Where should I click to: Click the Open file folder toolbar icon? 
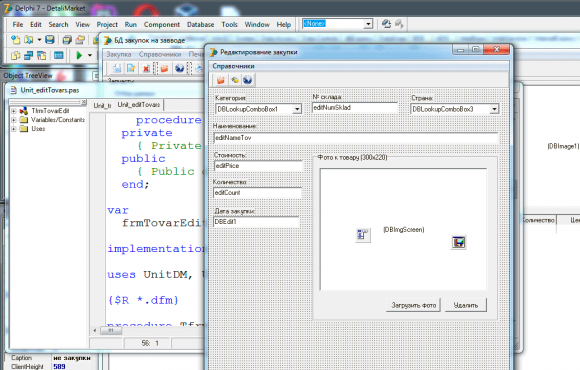click(x=28, y=39)
